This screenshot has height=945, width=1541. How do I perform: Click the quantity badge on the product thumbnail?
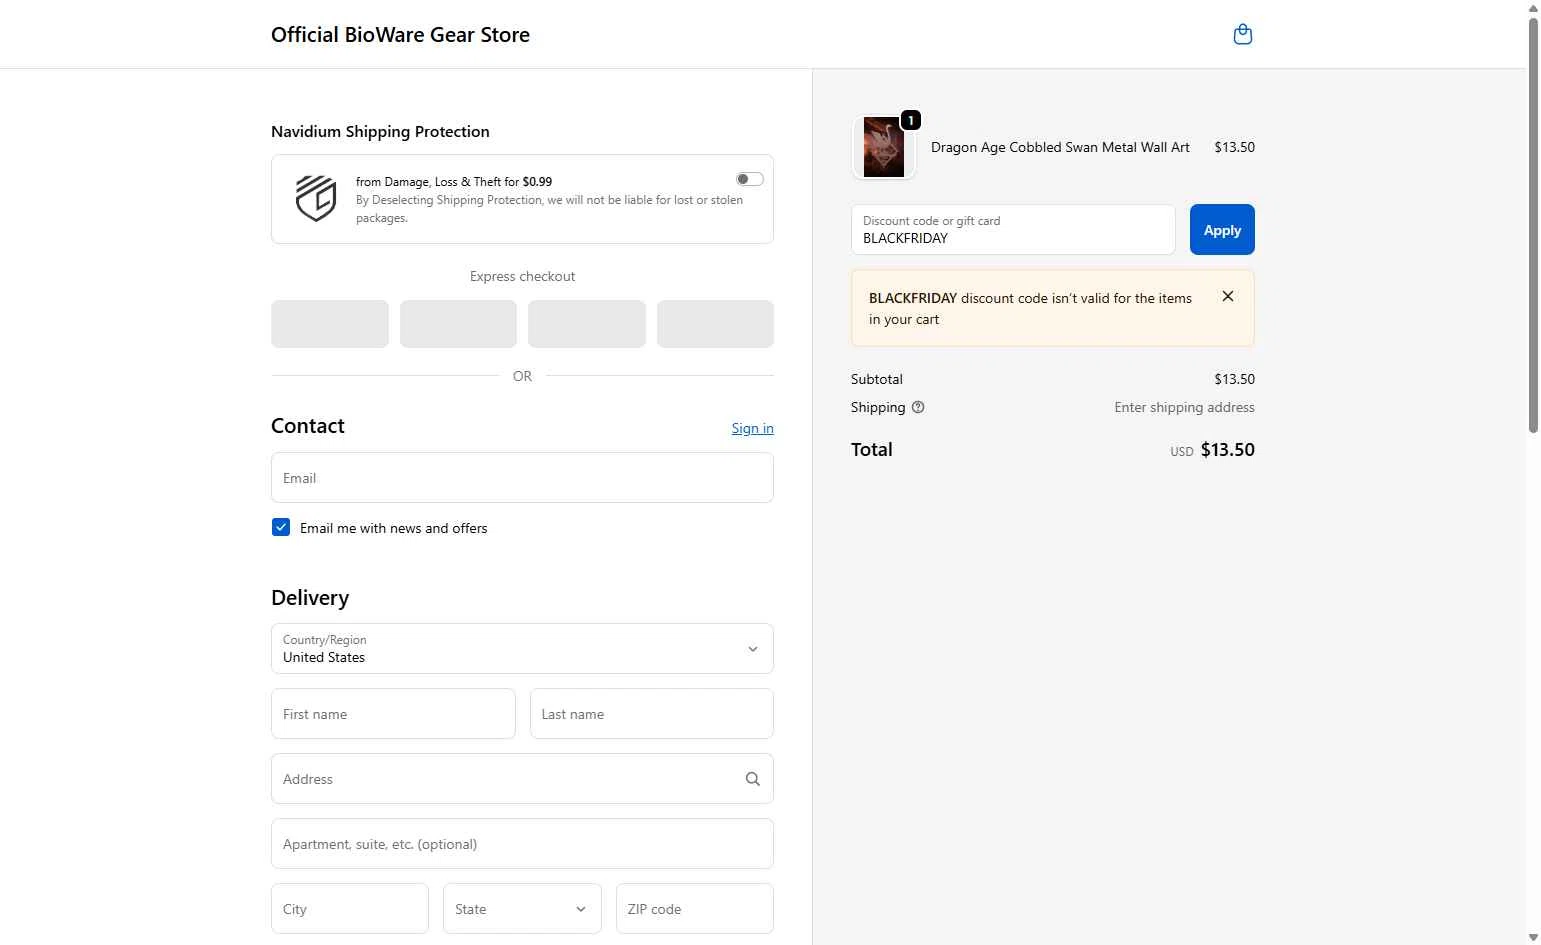[911, 120]
